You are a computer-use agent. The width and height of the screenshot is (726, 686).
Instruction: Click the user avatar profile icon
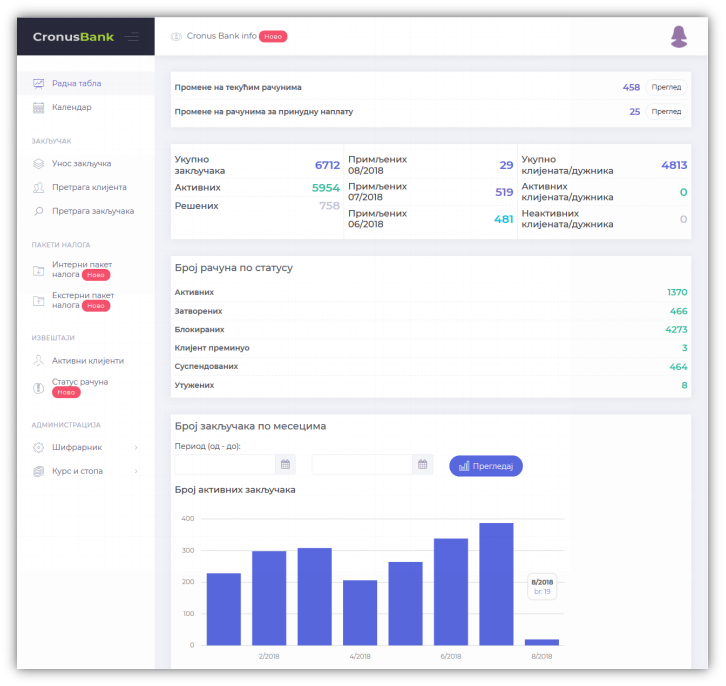click(x=679, y=37)
